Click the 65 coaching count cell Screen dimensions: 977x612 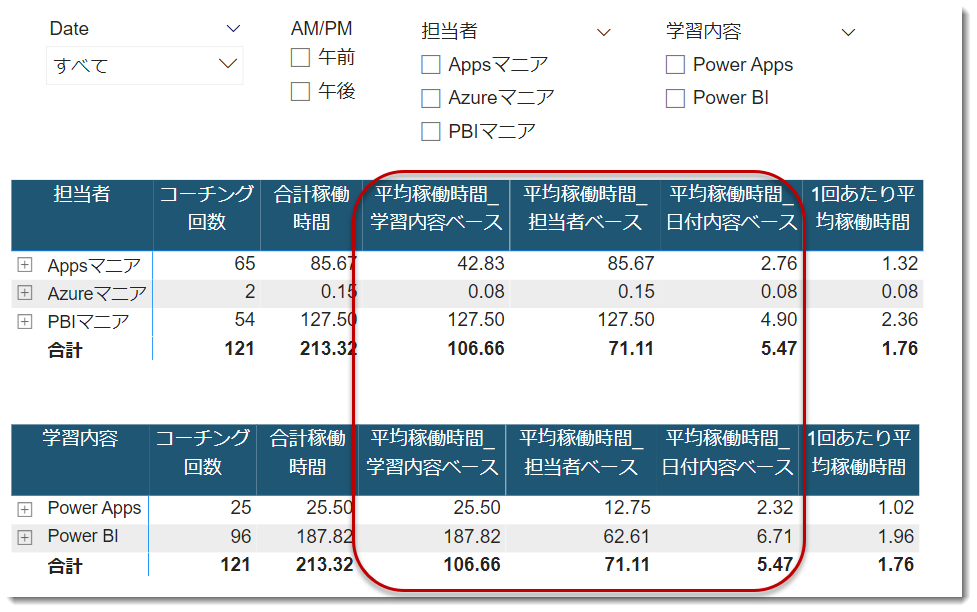pyautogui.click(x=245, y=264)
